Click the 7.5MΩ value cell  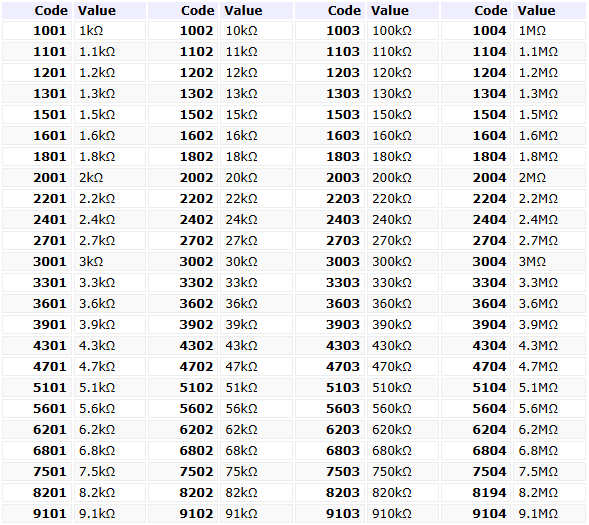(550, 472)
